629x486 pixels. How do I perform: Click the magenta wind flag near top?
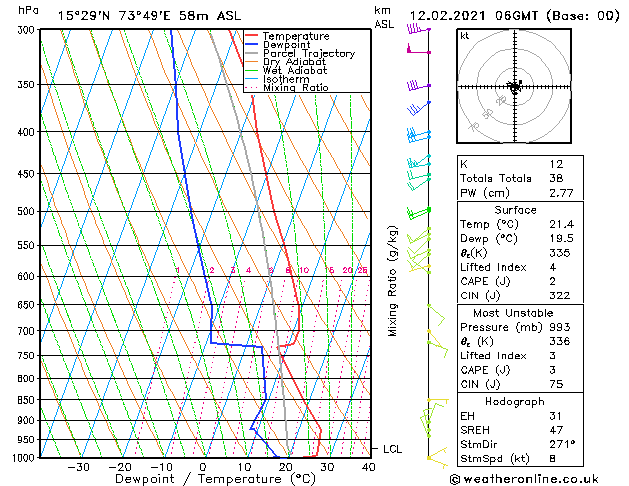click(x=418, y=49)
